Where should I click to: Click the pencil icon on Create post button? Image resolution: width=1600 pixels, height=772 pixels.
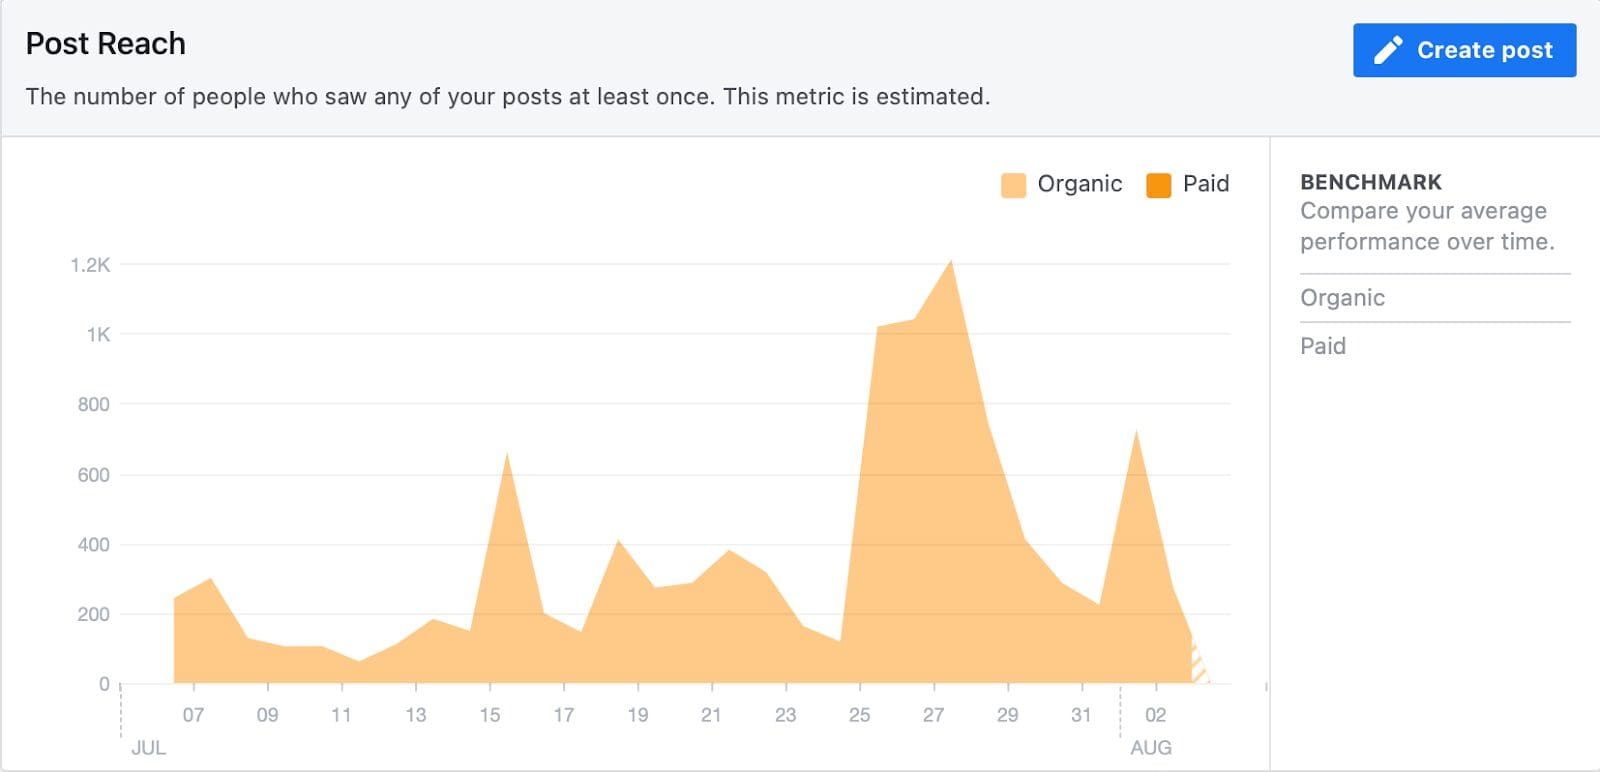pyautogui.click(x=1389, y=49)
